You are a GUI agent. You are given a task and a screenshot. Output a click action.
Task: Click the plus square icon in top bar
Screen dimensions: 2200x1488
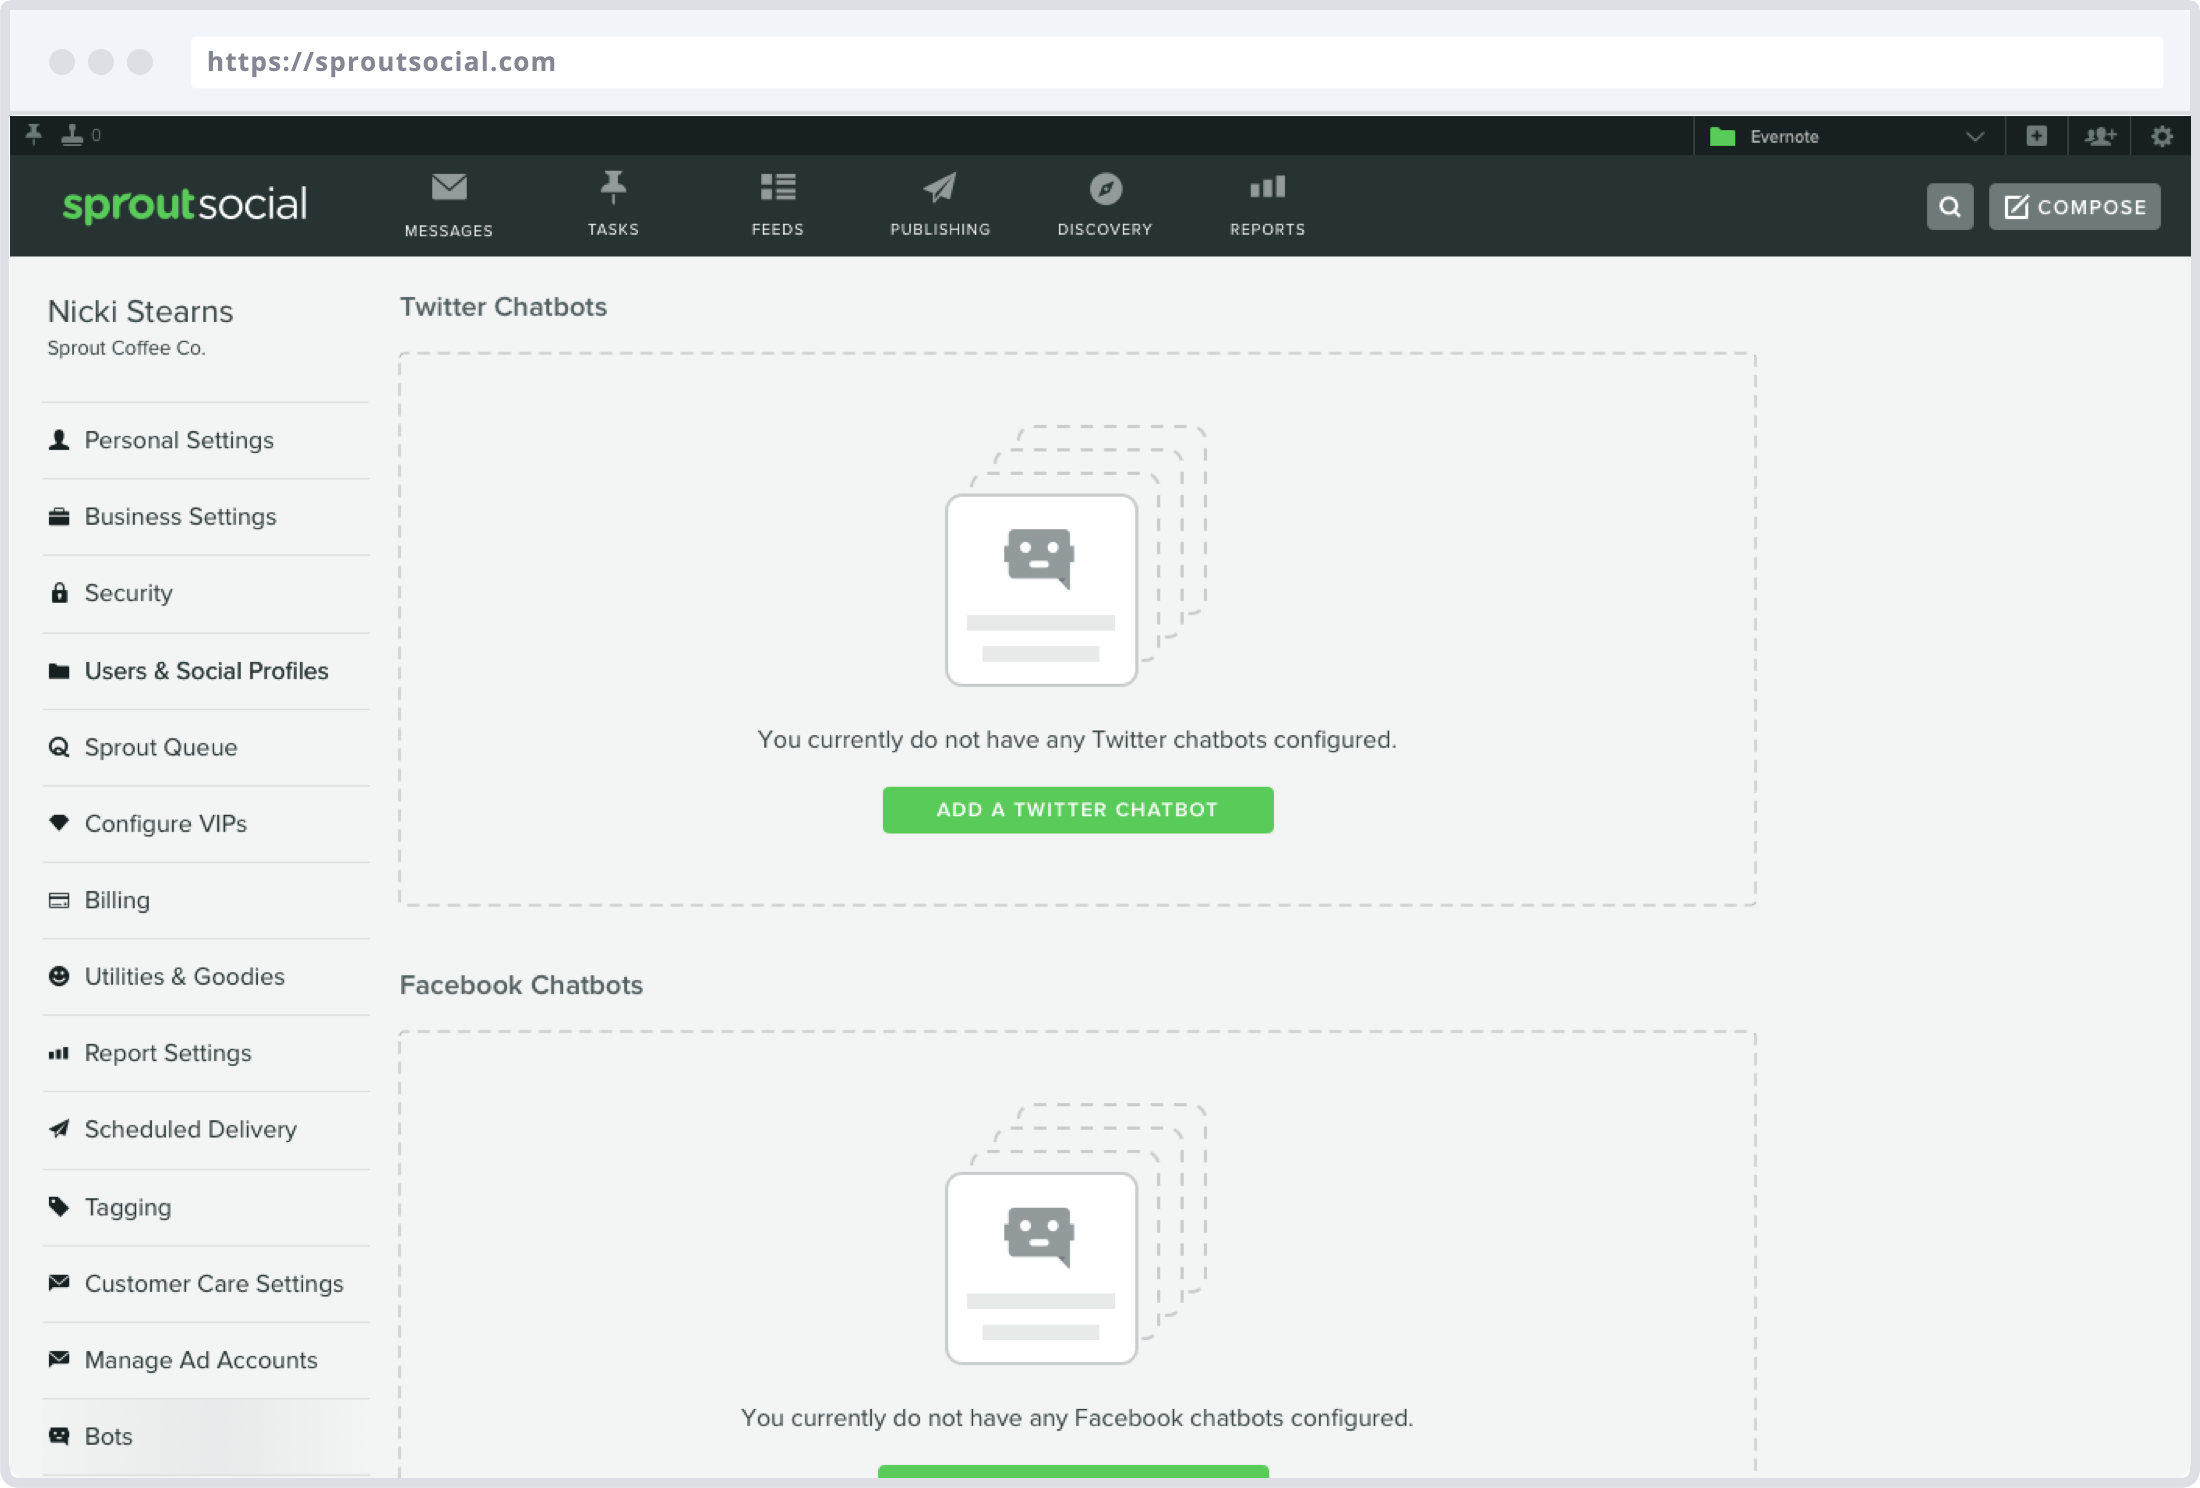click(x=2036, y=136)
